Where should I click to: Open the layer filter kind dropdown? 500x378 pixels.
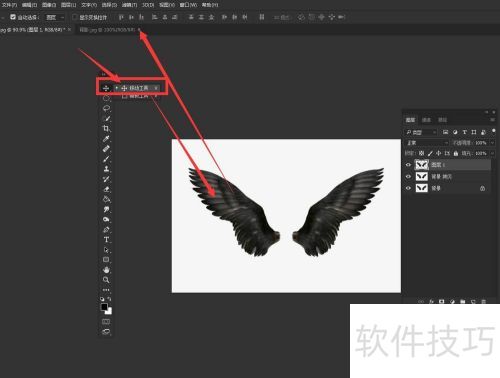pyautogui.click(x=421, y=132)
